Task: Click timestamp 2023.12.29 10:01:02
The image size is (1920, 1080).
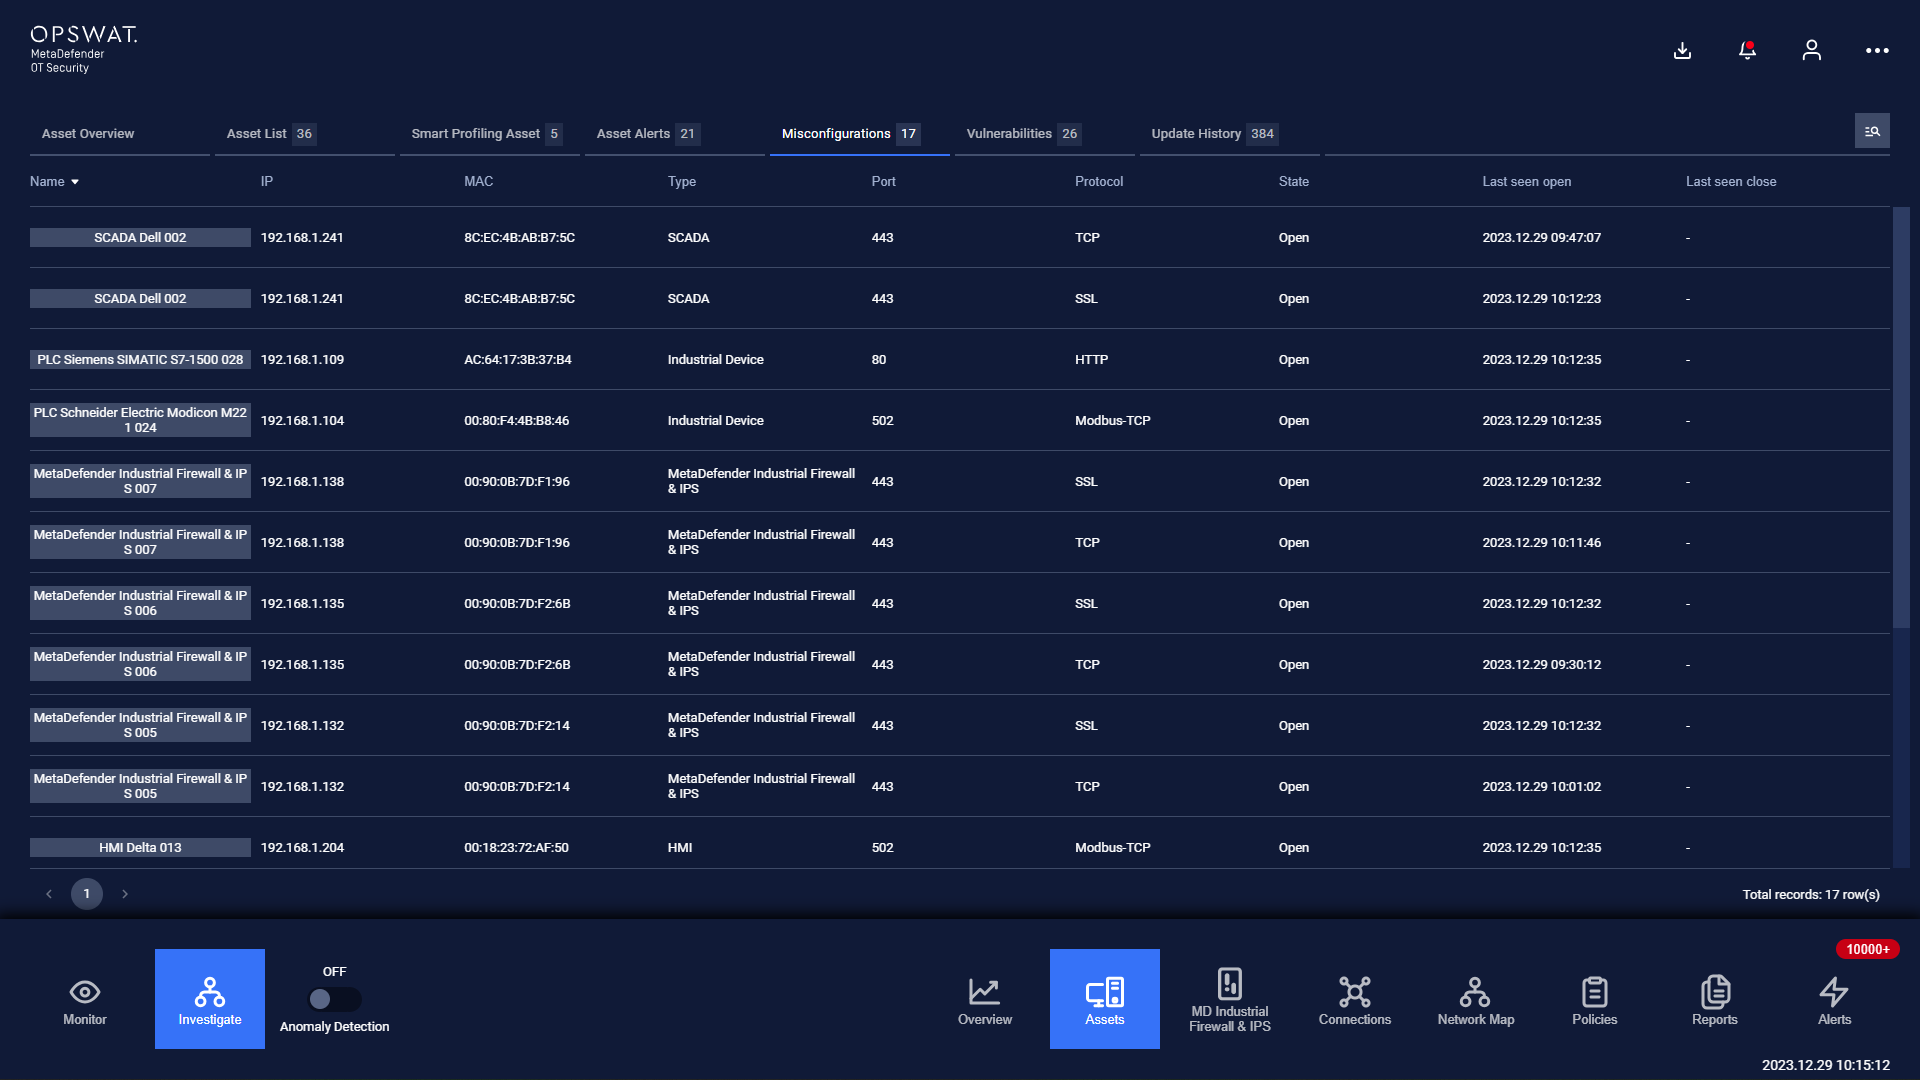Action: [x=1541, y=787]
